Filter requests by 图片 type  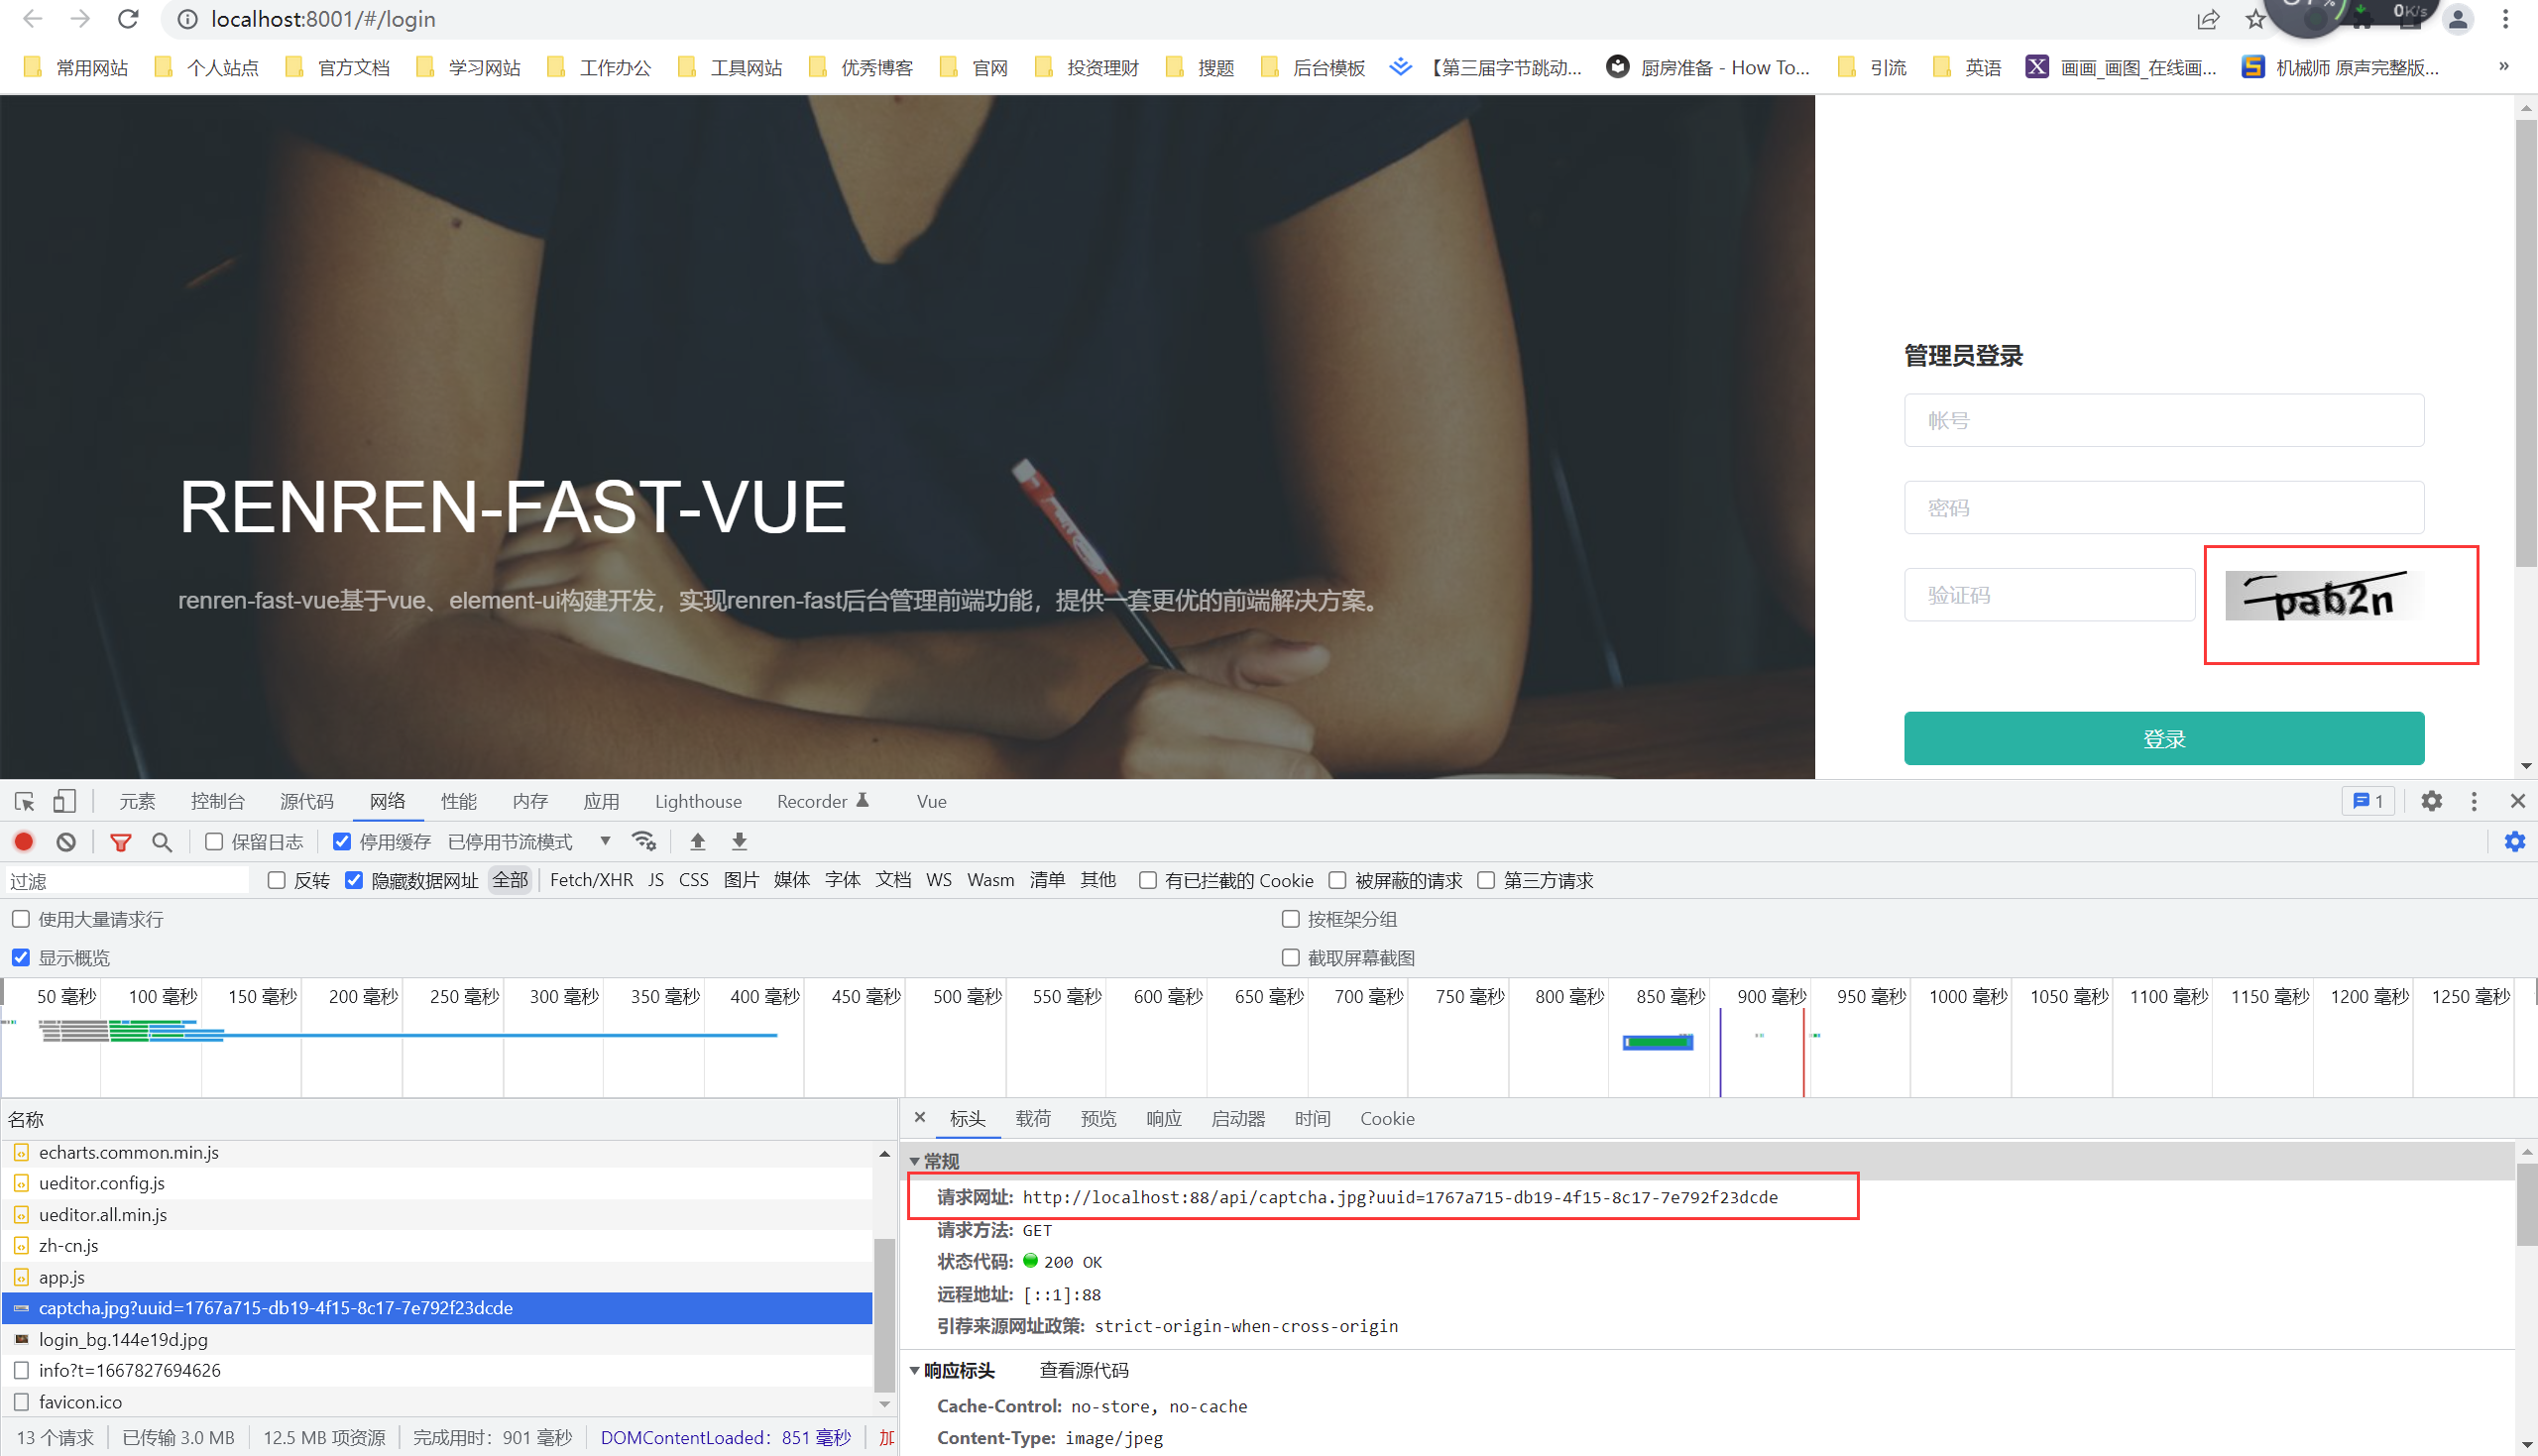(742, 880)
